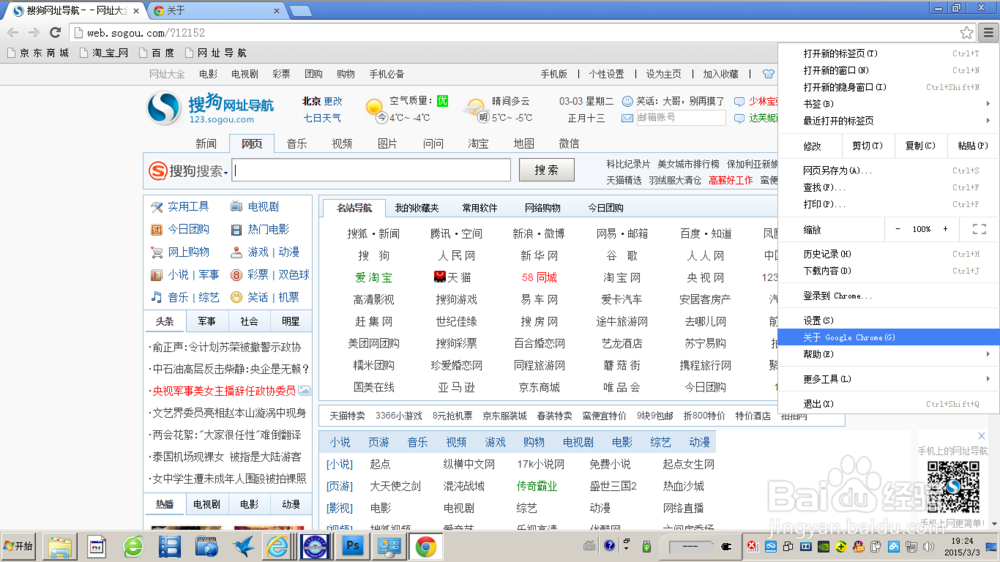
Task: Open 淘宝网 bookmark in bookmarks bar
Action: click(104, 53)
